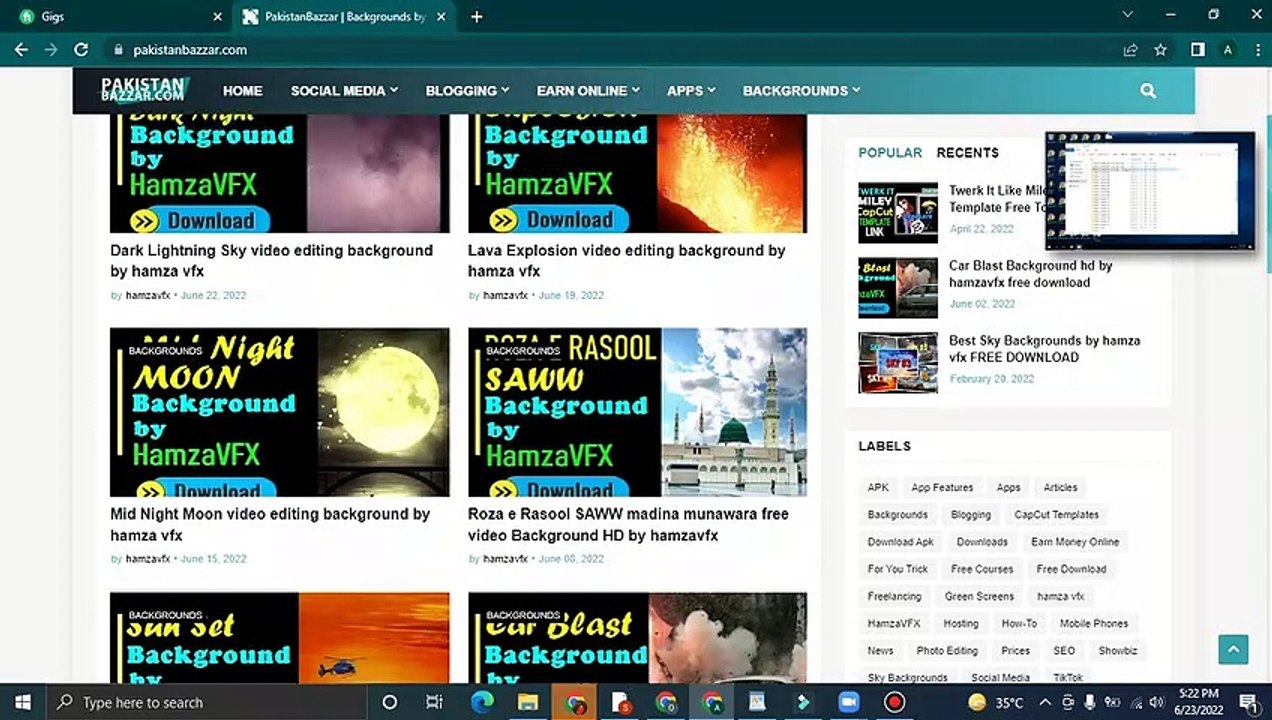
Task: Close the Gigs browser tab
Action: click(x=218, y=16)
